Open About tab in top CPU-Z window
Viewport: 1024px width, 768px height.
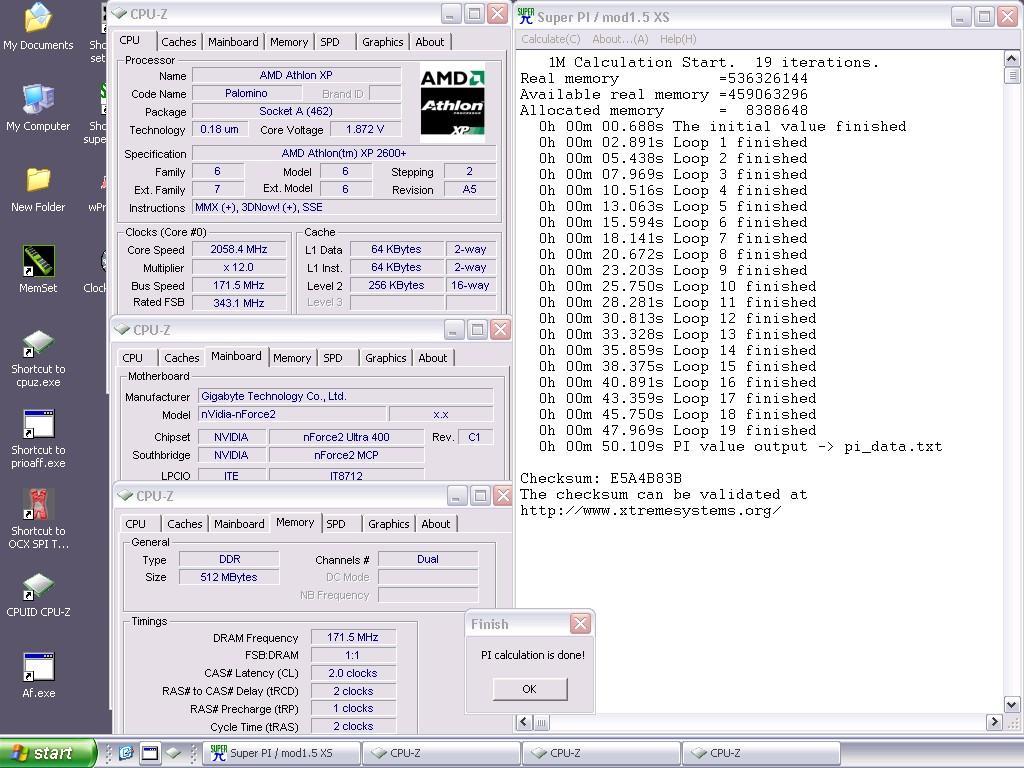pyautogui.click(x=430, y=42)
